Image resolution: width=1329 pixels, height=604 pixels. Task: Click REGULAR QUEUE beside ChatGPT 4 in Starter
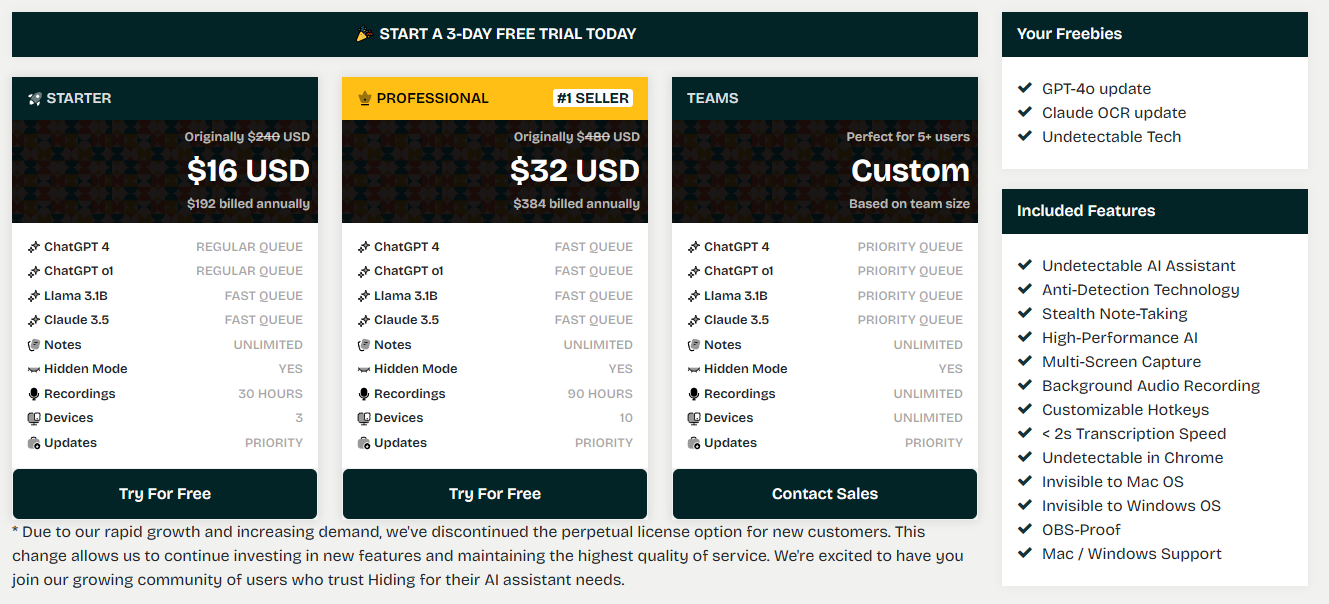pyautogui.click(x=249, y=247)
